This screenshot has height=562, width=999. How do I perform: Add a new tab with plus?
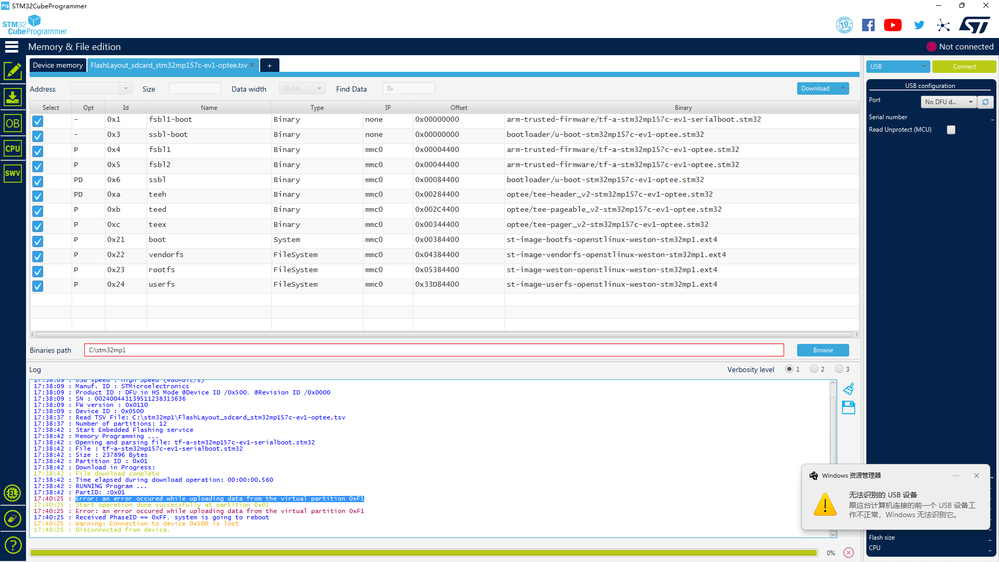(270, 66)
